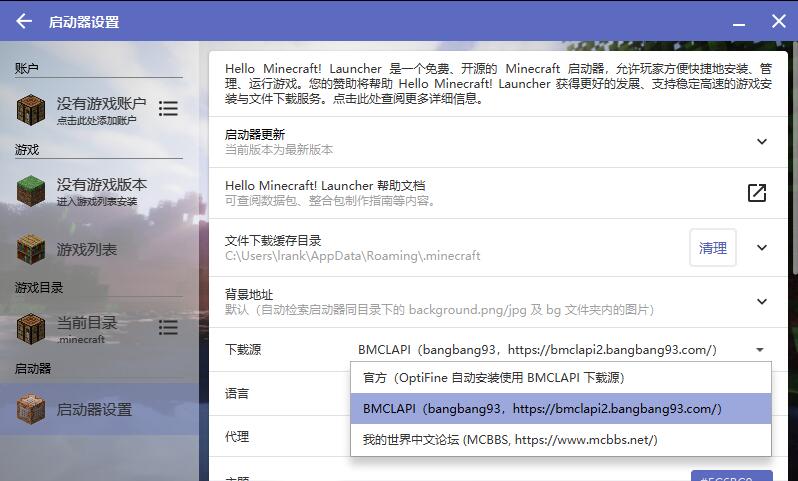
Task: Choose BMCLAPI option in the dropdown list
Action: (561, 409)
